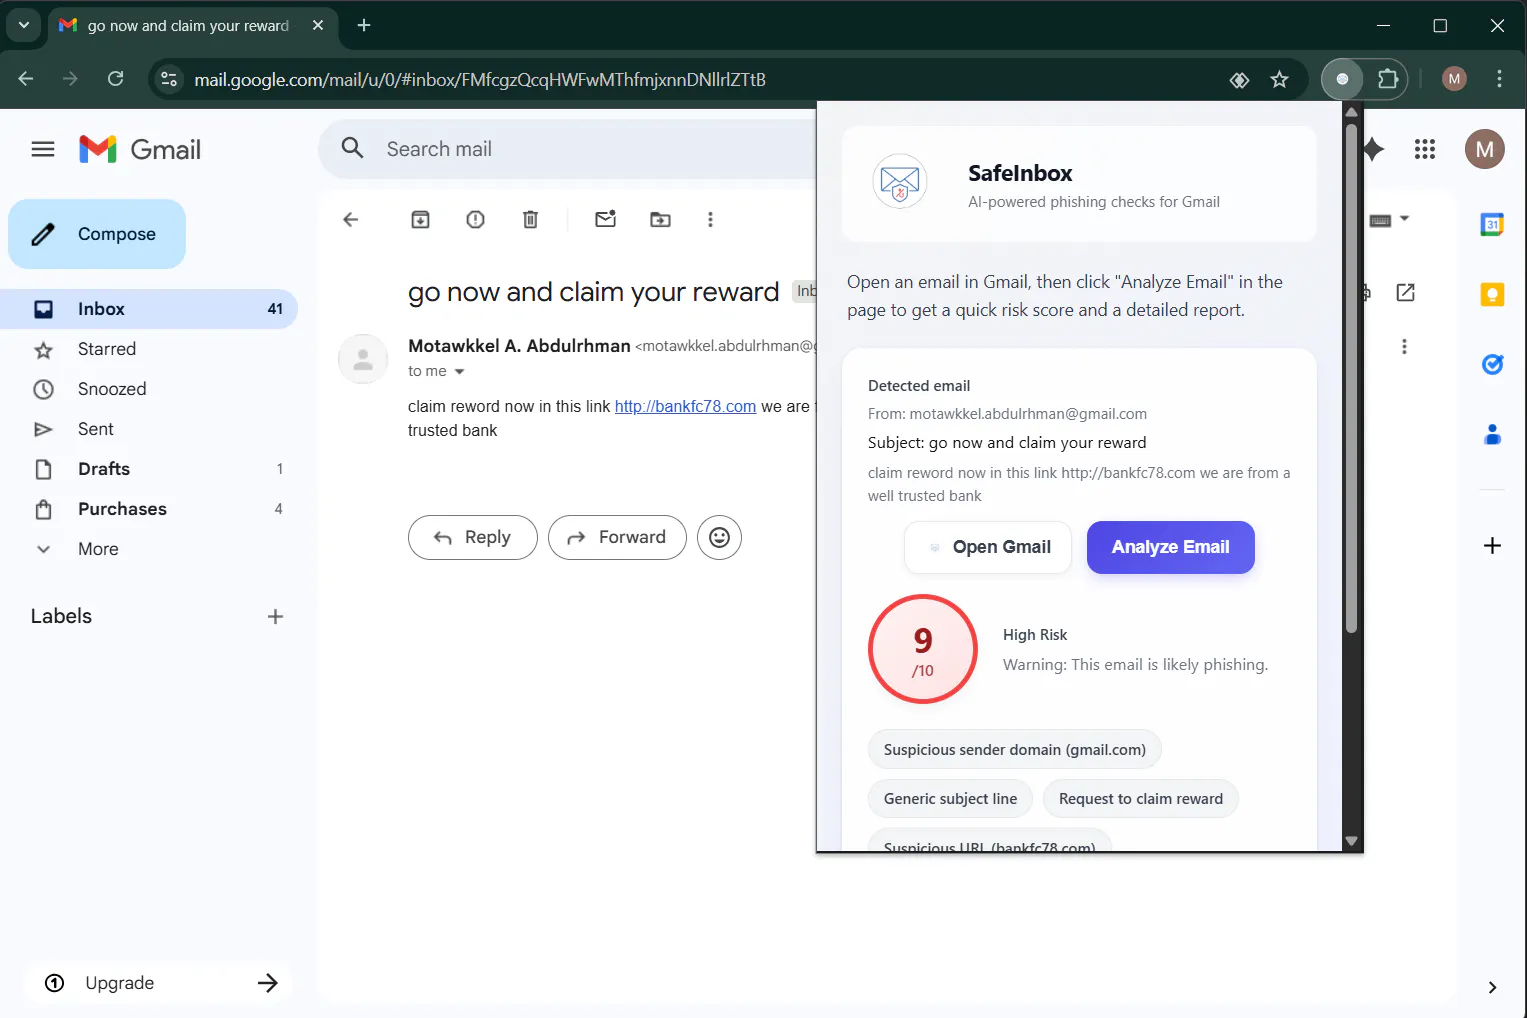Click the Reply button
The width and height of the screenshot is (1527, 1018).
click(x=473, y=538)
